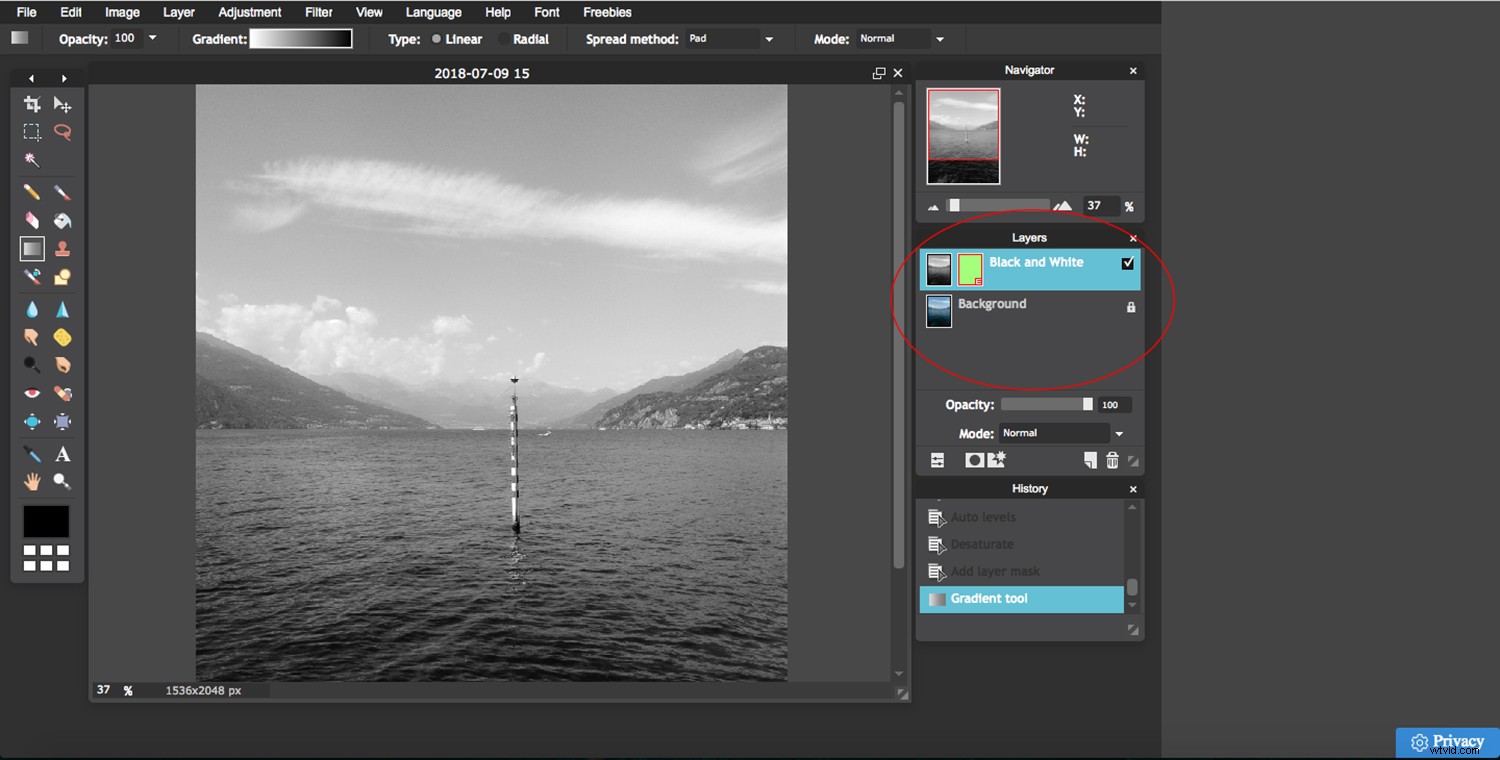Toggle visibility of the Black and White layer
The width and height of the screenshot is (1500, 760).
1130,263
